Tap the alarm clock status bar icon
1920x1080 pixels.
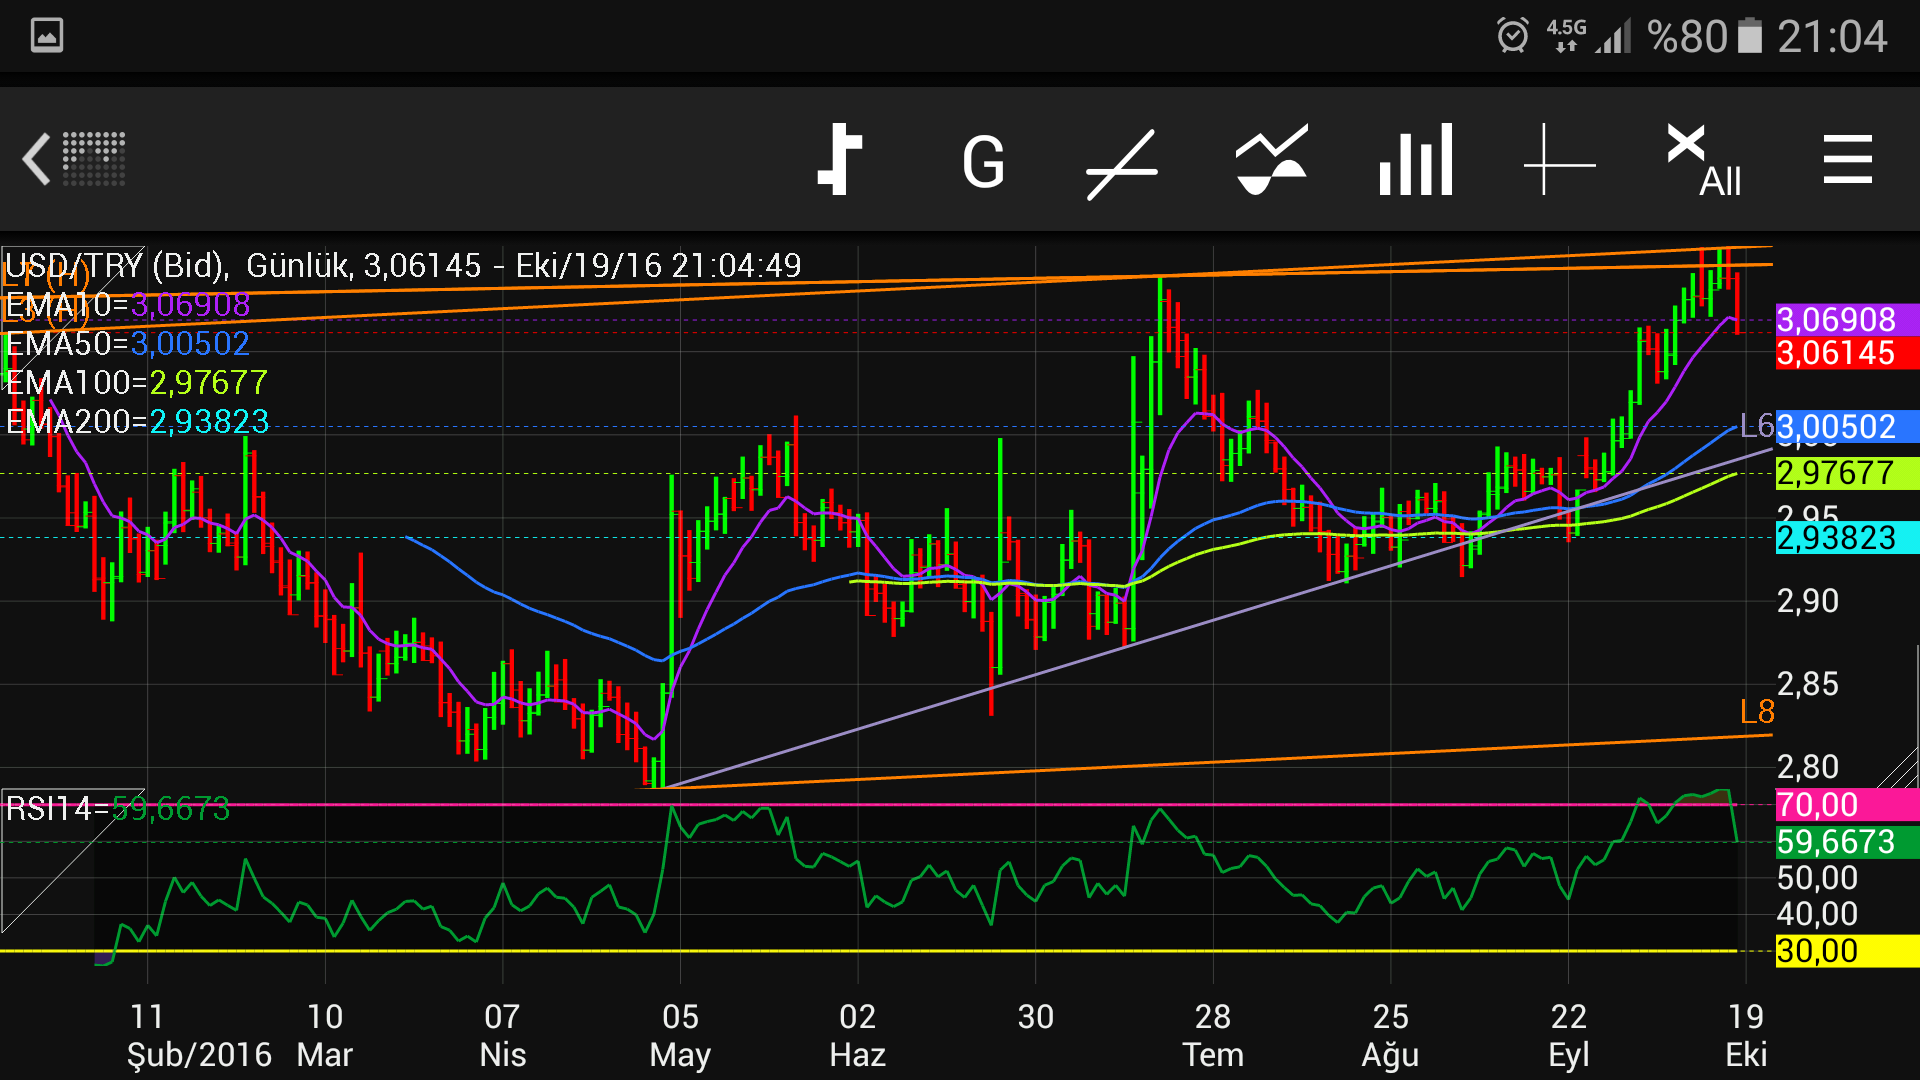1512,36
